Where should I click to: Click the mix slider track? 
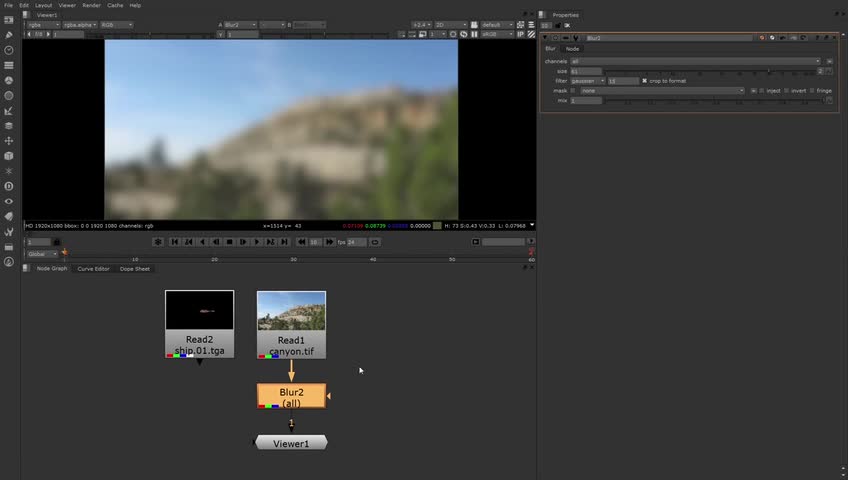pos(714,101)
